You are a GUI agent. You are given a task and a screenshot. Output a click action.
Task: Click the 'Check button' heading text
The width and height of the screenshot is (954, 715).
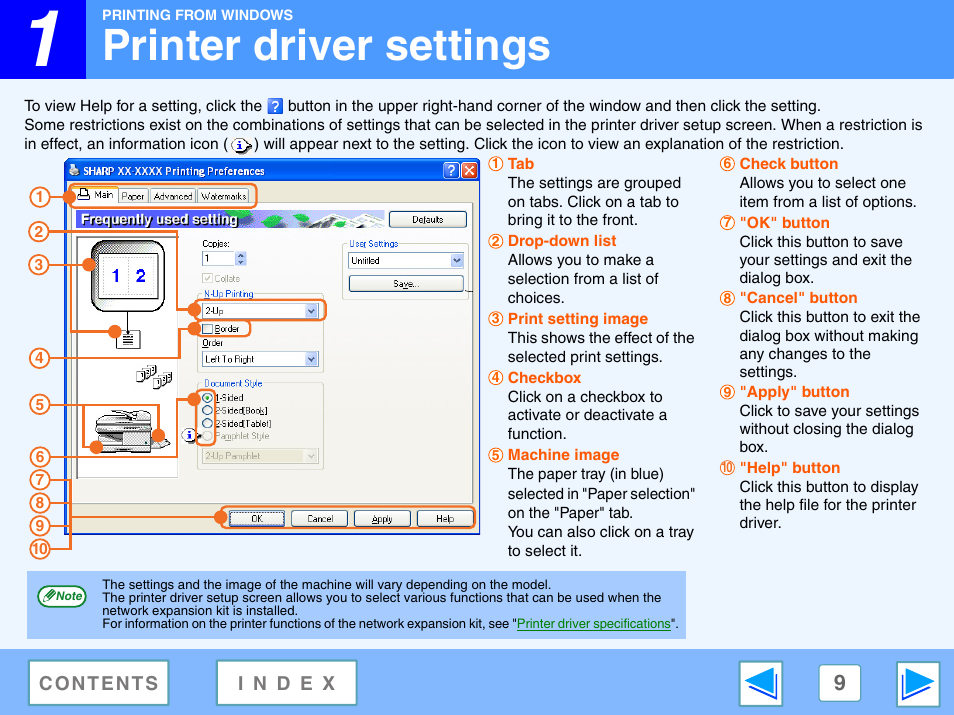tap(789, 164)
